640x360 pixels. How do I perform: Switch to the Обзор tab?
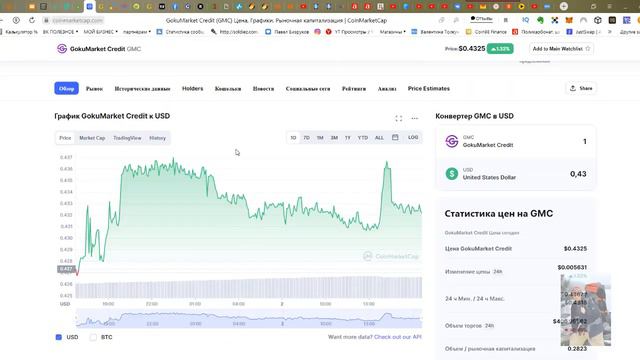(67, 88)
